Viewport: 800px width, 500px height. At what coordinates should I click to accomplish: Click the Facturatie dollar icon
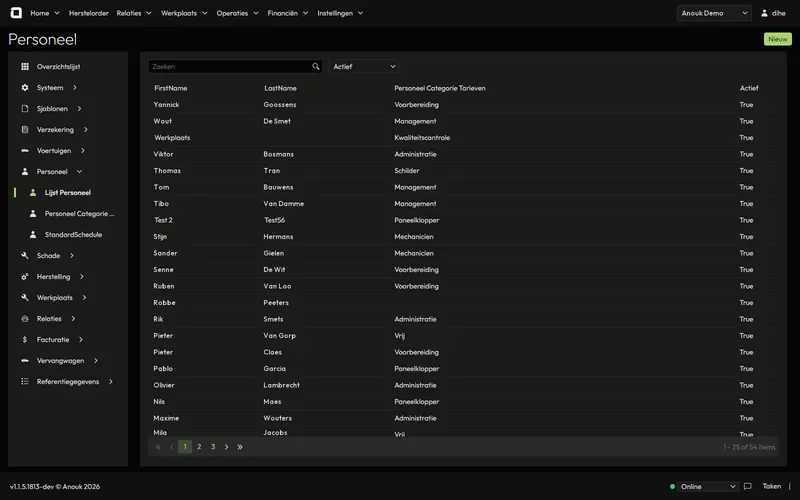point(24,339)
